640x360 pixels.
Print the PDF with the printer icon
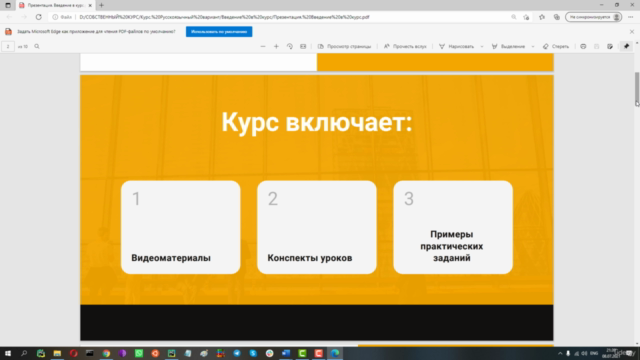583,47
